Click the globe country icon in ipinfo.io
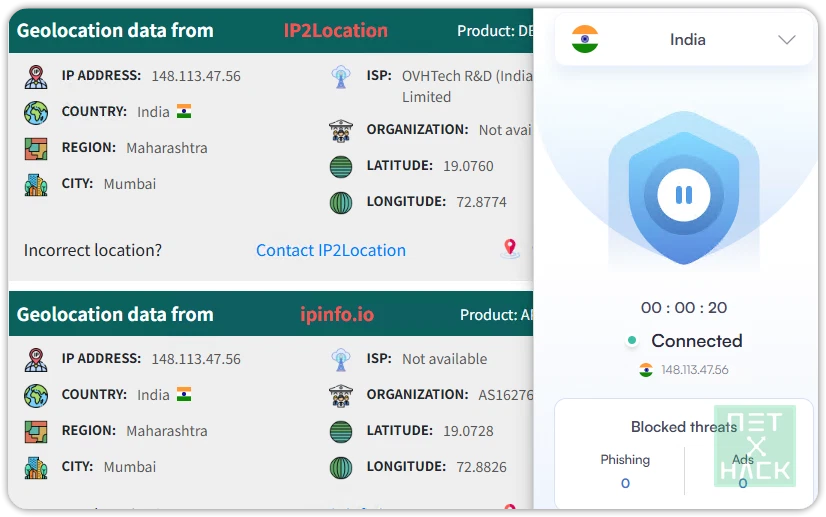This screenshot has width=826, height=517. (36, 396)
